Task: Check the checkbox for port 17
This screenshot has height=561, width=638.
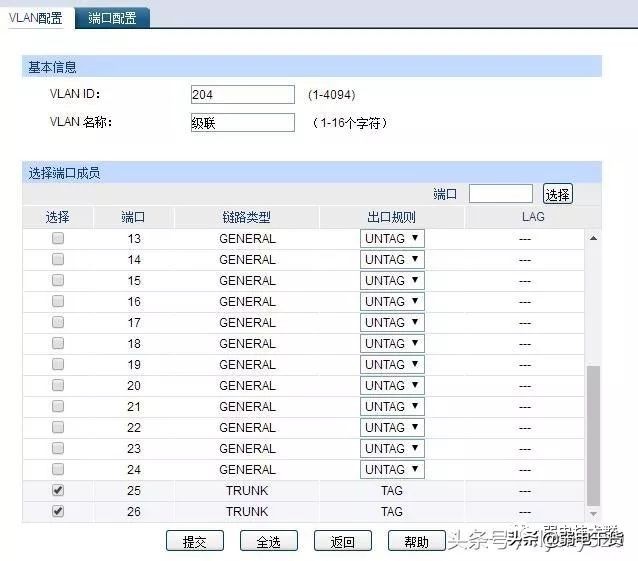Action: pyautogui.click(x=58, y=322)
